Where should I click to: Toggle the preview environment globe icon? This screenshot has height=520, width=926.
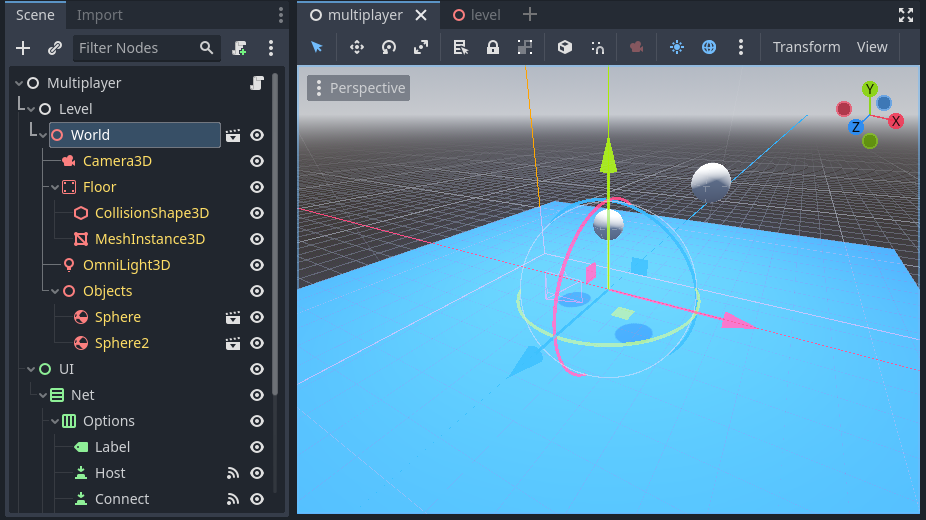[x=709, y=47]
